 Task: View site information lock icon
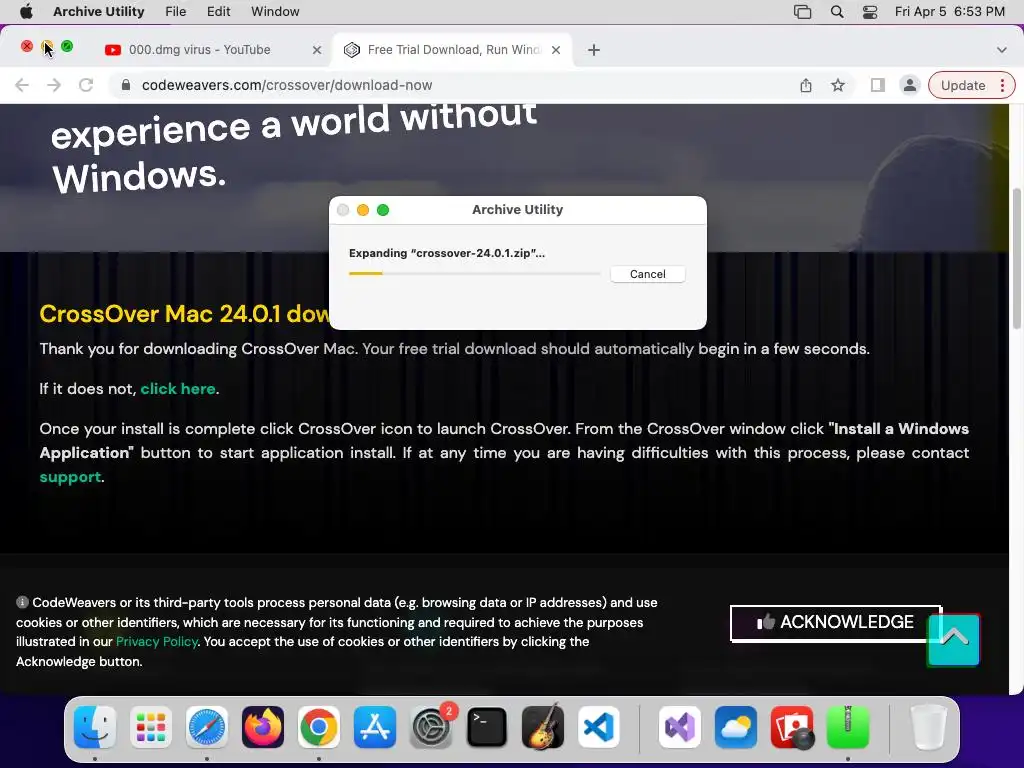point(126,85)
